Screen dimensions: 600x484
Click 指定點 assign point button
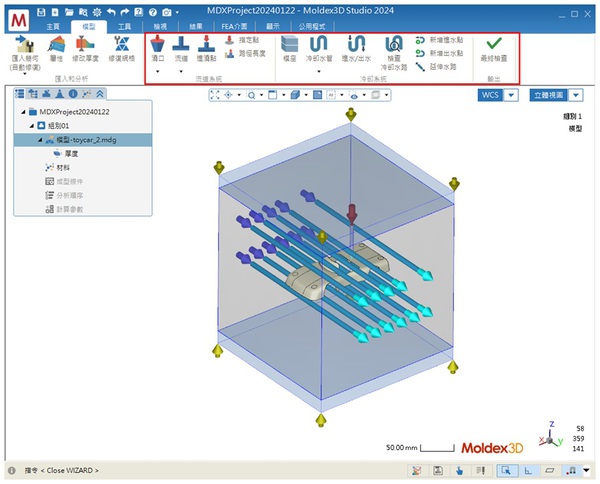243,39
